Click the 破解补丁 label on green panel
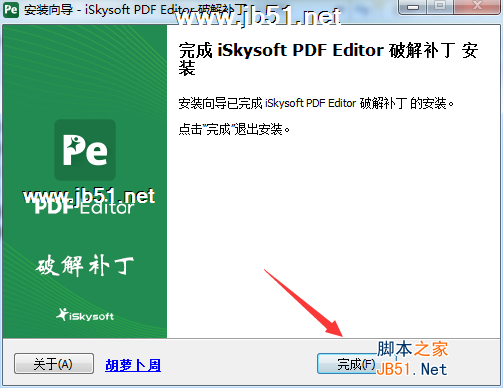The image size is (503, 388). [x=85, y=266]
